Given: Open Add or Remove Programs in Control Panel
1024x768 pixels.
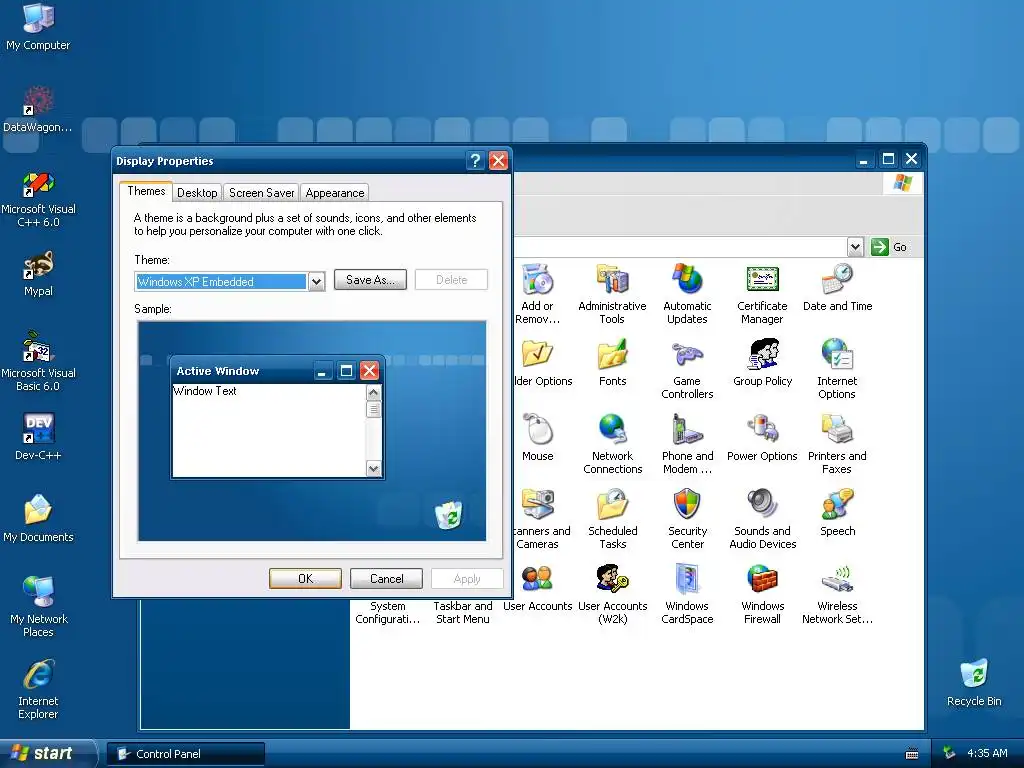Looking at the screenshot, I should [537, 280].
